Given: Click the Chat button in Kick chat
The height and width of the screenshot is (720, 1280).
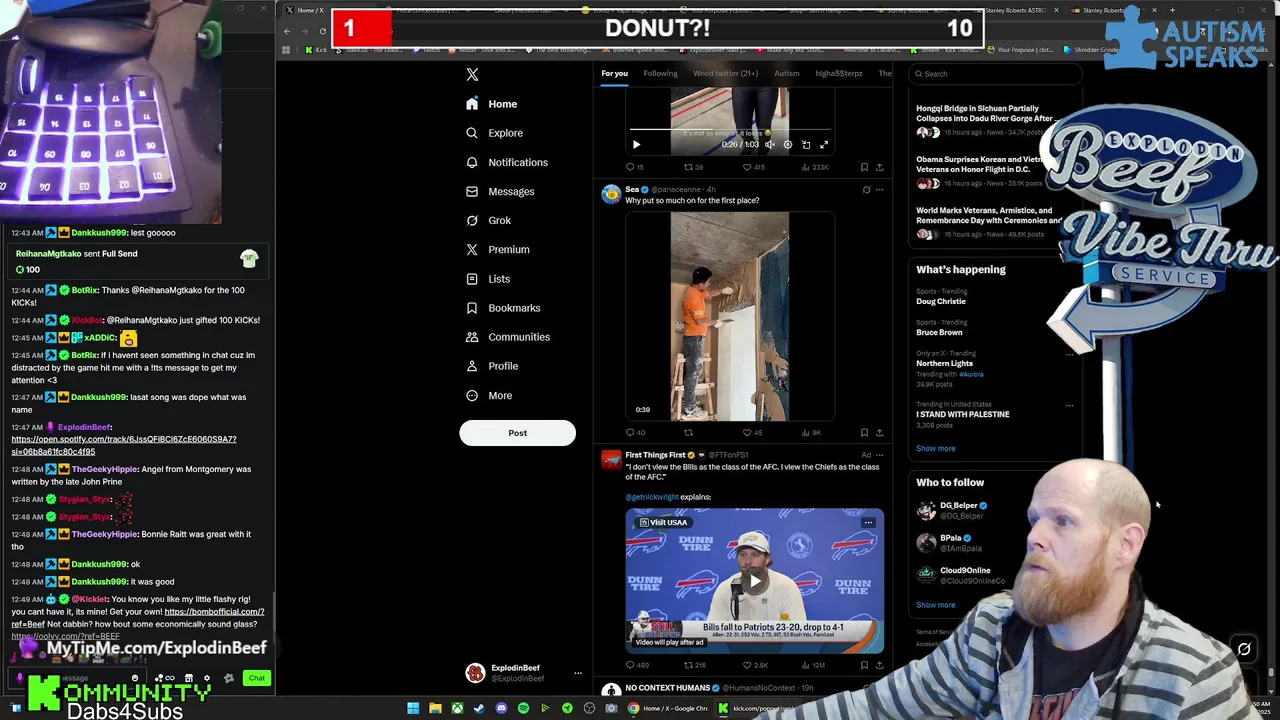Looking at the screenshot, I should [x=257, y=678].
